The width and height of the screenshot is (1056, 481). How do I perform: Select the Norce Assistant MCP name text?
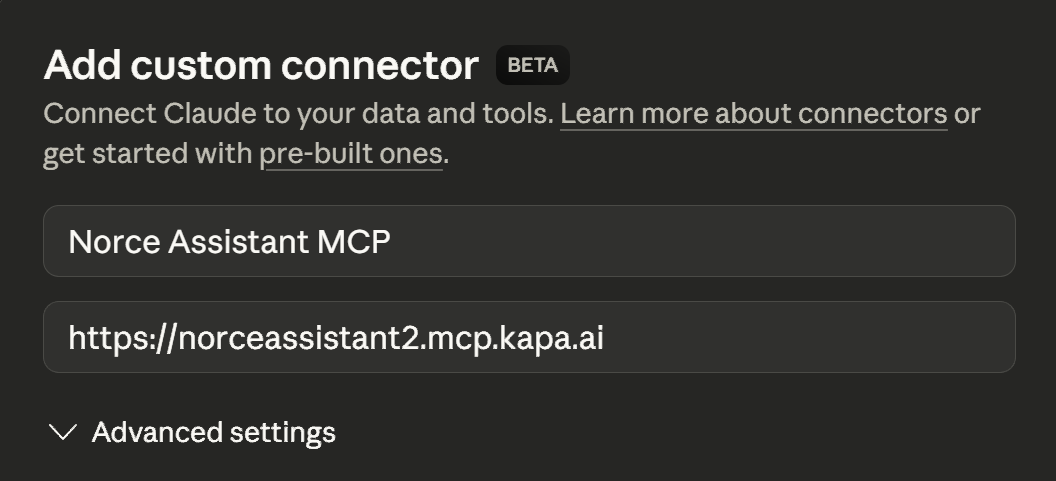pyautogui.click(x=228, y=242)
